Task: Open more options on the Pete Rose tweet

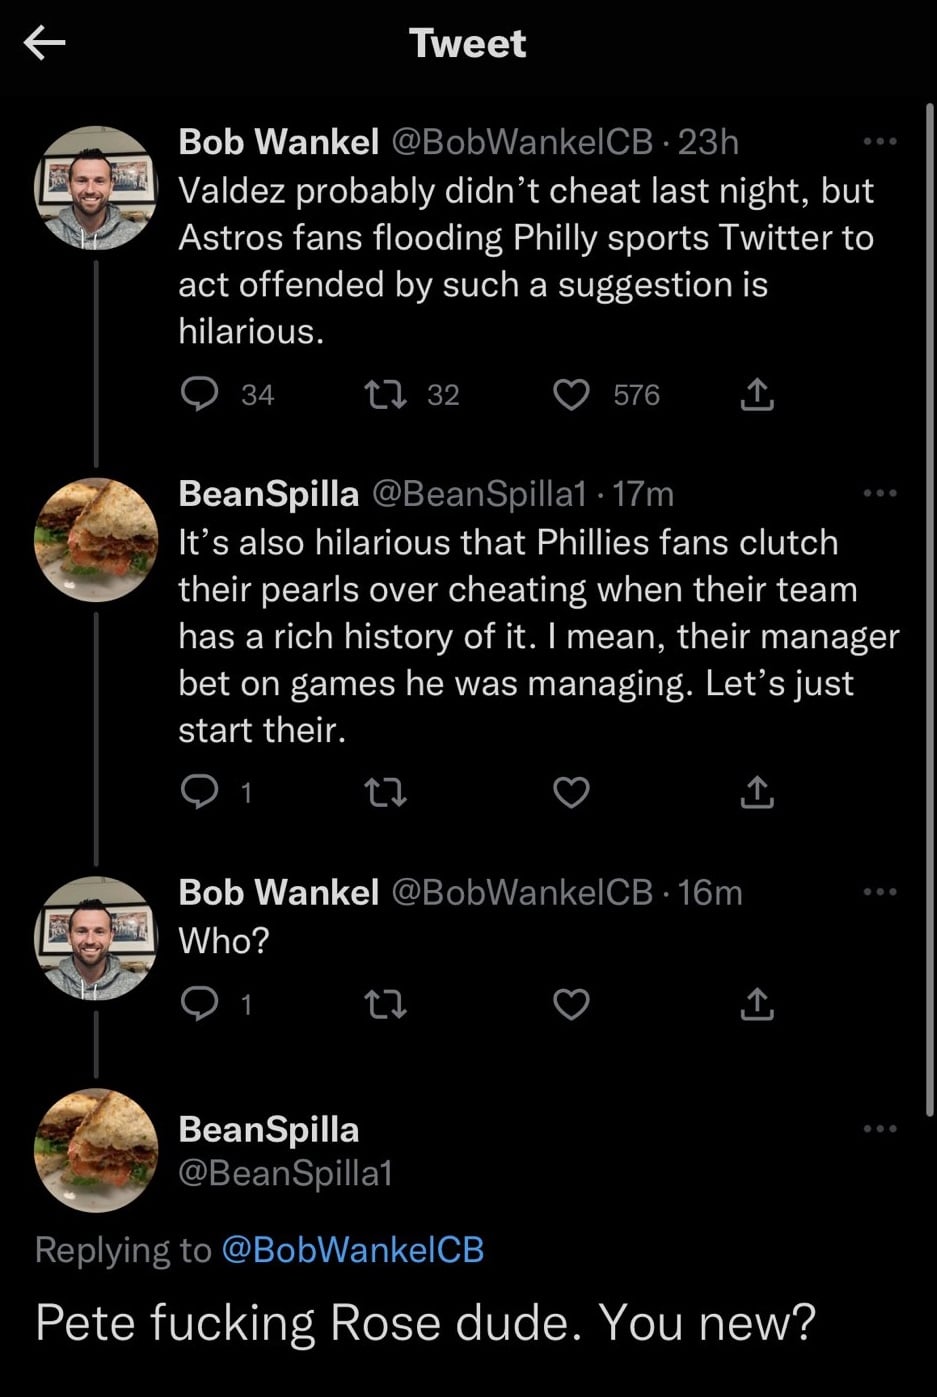Action: pyautogui.click(x=880, y=1129)
